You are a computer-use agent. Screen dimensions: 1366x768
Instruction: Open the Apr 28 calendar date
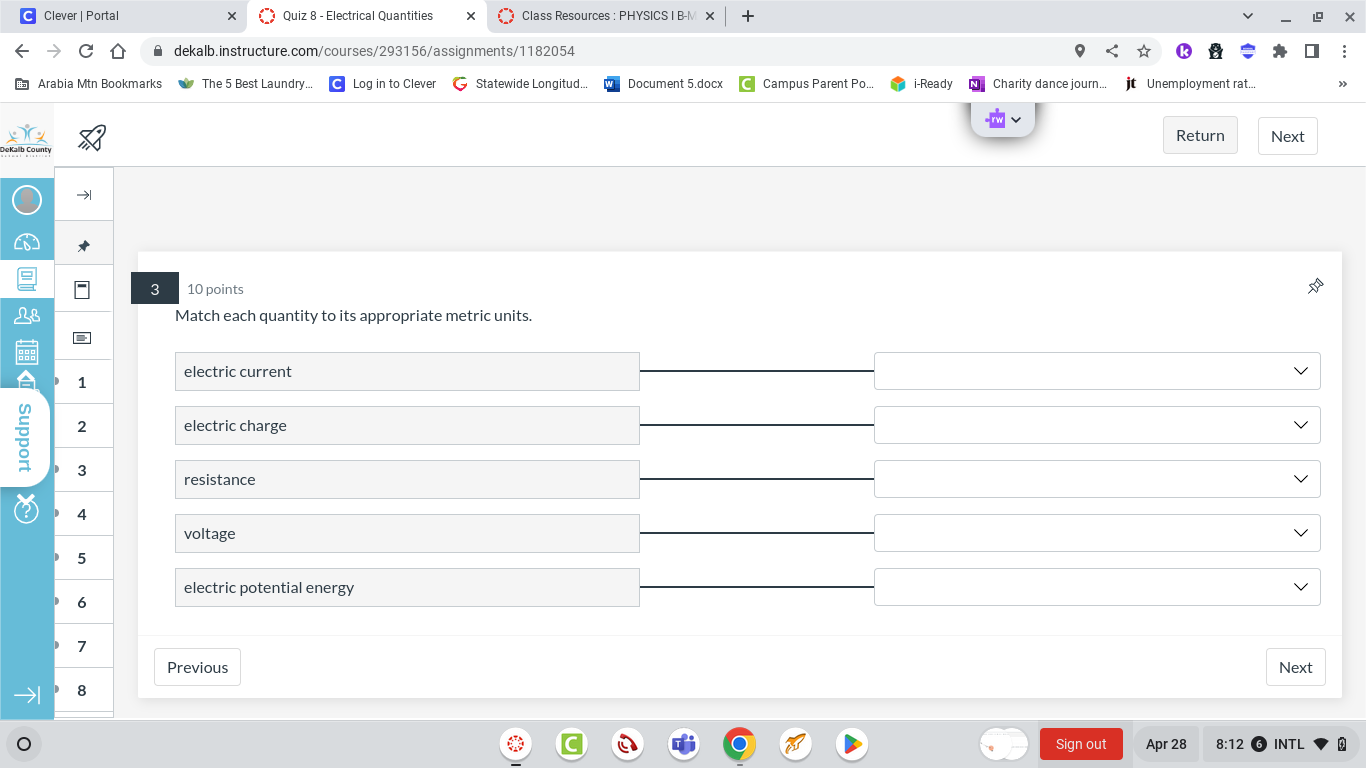(x=1166, y=744)
